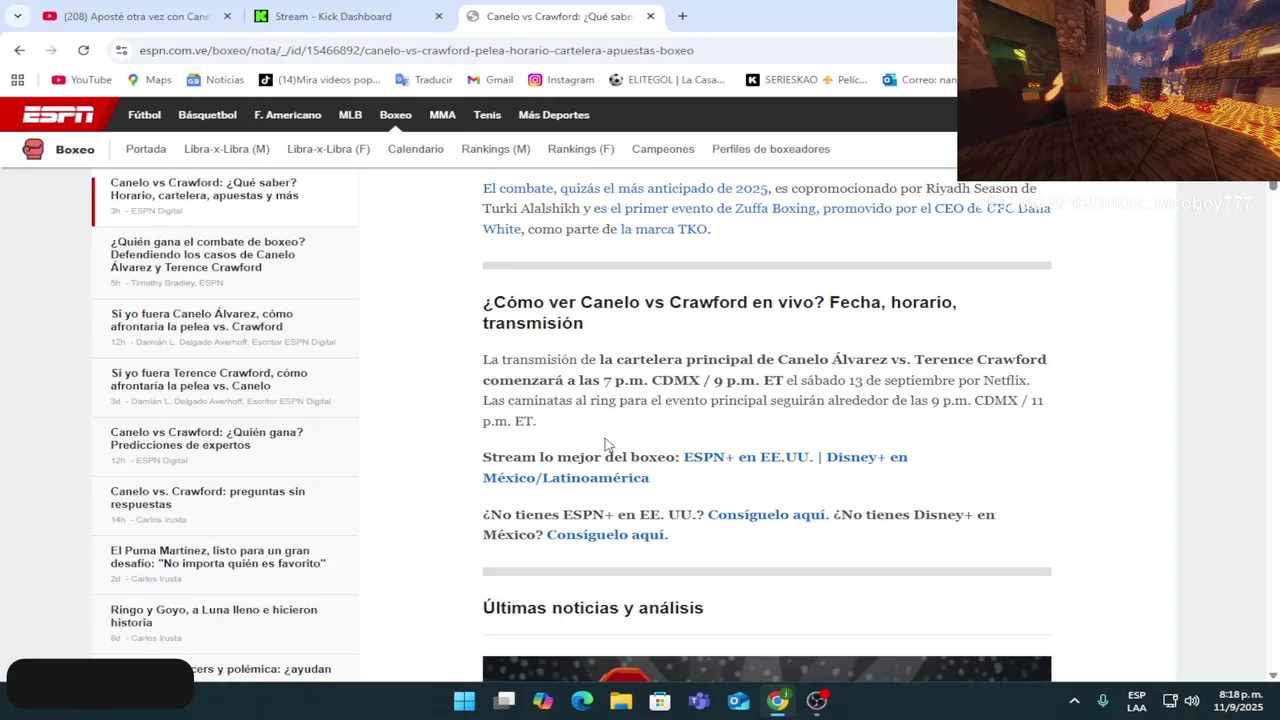Open the YouTube bookmark
The height and width of the screenshot is (720, 1280).
tap(81, 80)
